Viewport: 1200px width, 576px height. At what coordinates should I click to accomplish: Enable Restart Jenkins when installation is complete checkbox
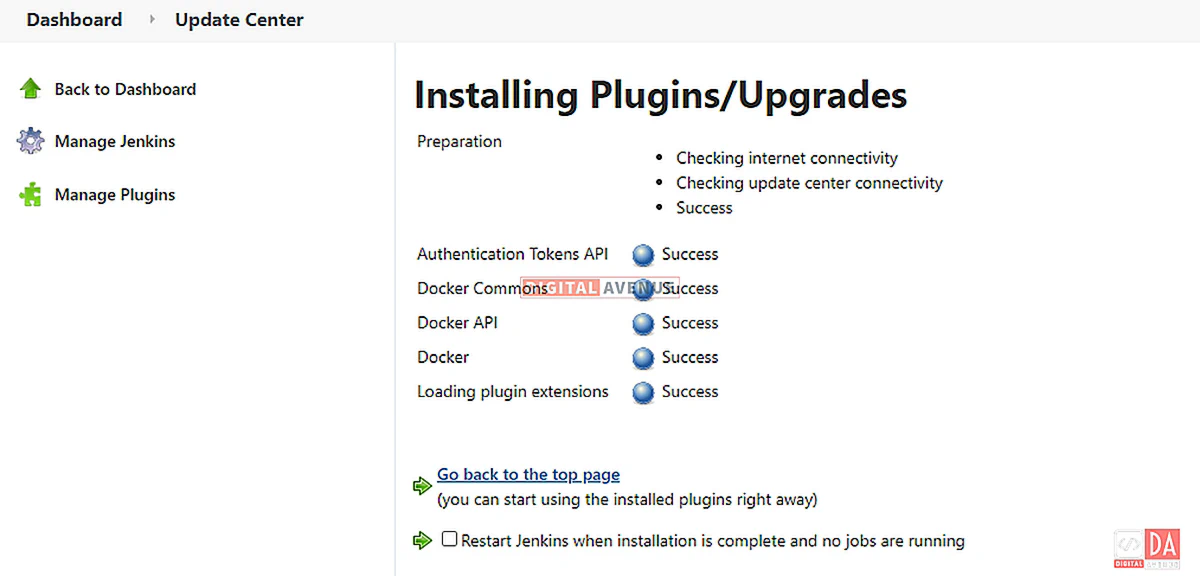[449, 539]
